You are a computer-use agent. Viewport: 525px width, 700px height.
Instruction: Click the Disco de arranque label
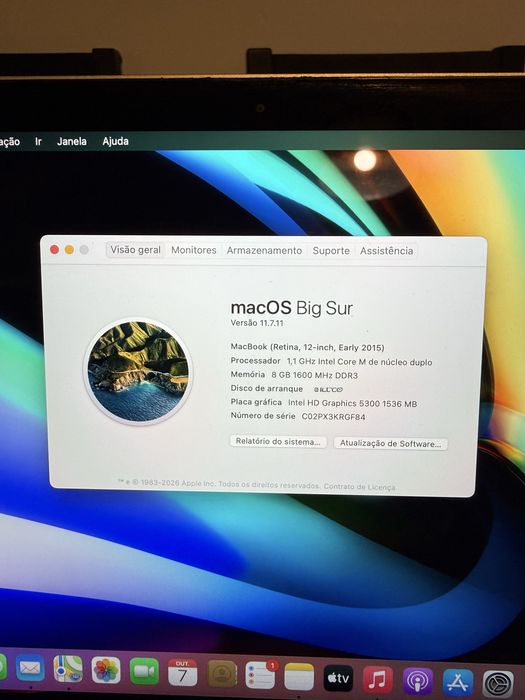[x=267, y=388]
